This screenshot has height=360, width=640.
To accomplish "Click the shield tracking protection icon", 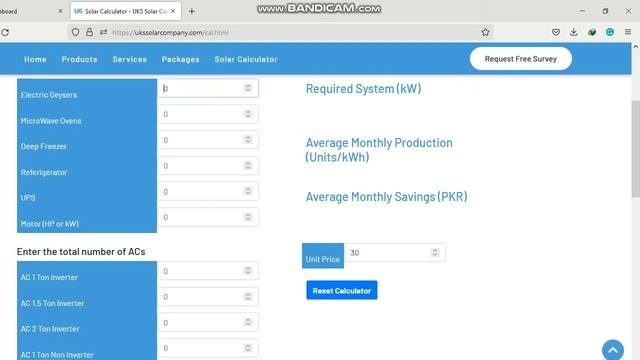I will (x=75, y=32).
